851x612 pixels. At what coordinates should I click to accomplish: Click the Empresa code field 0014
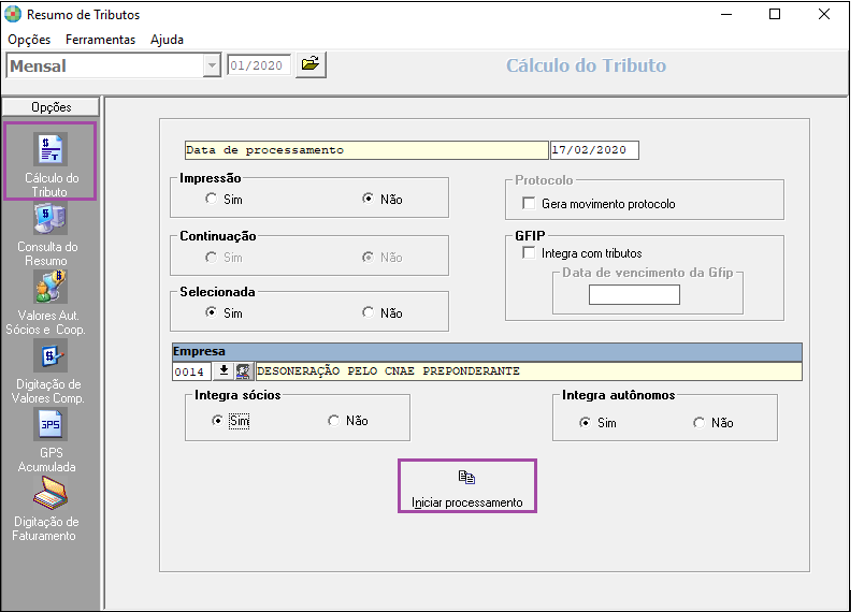click(192, 372)
